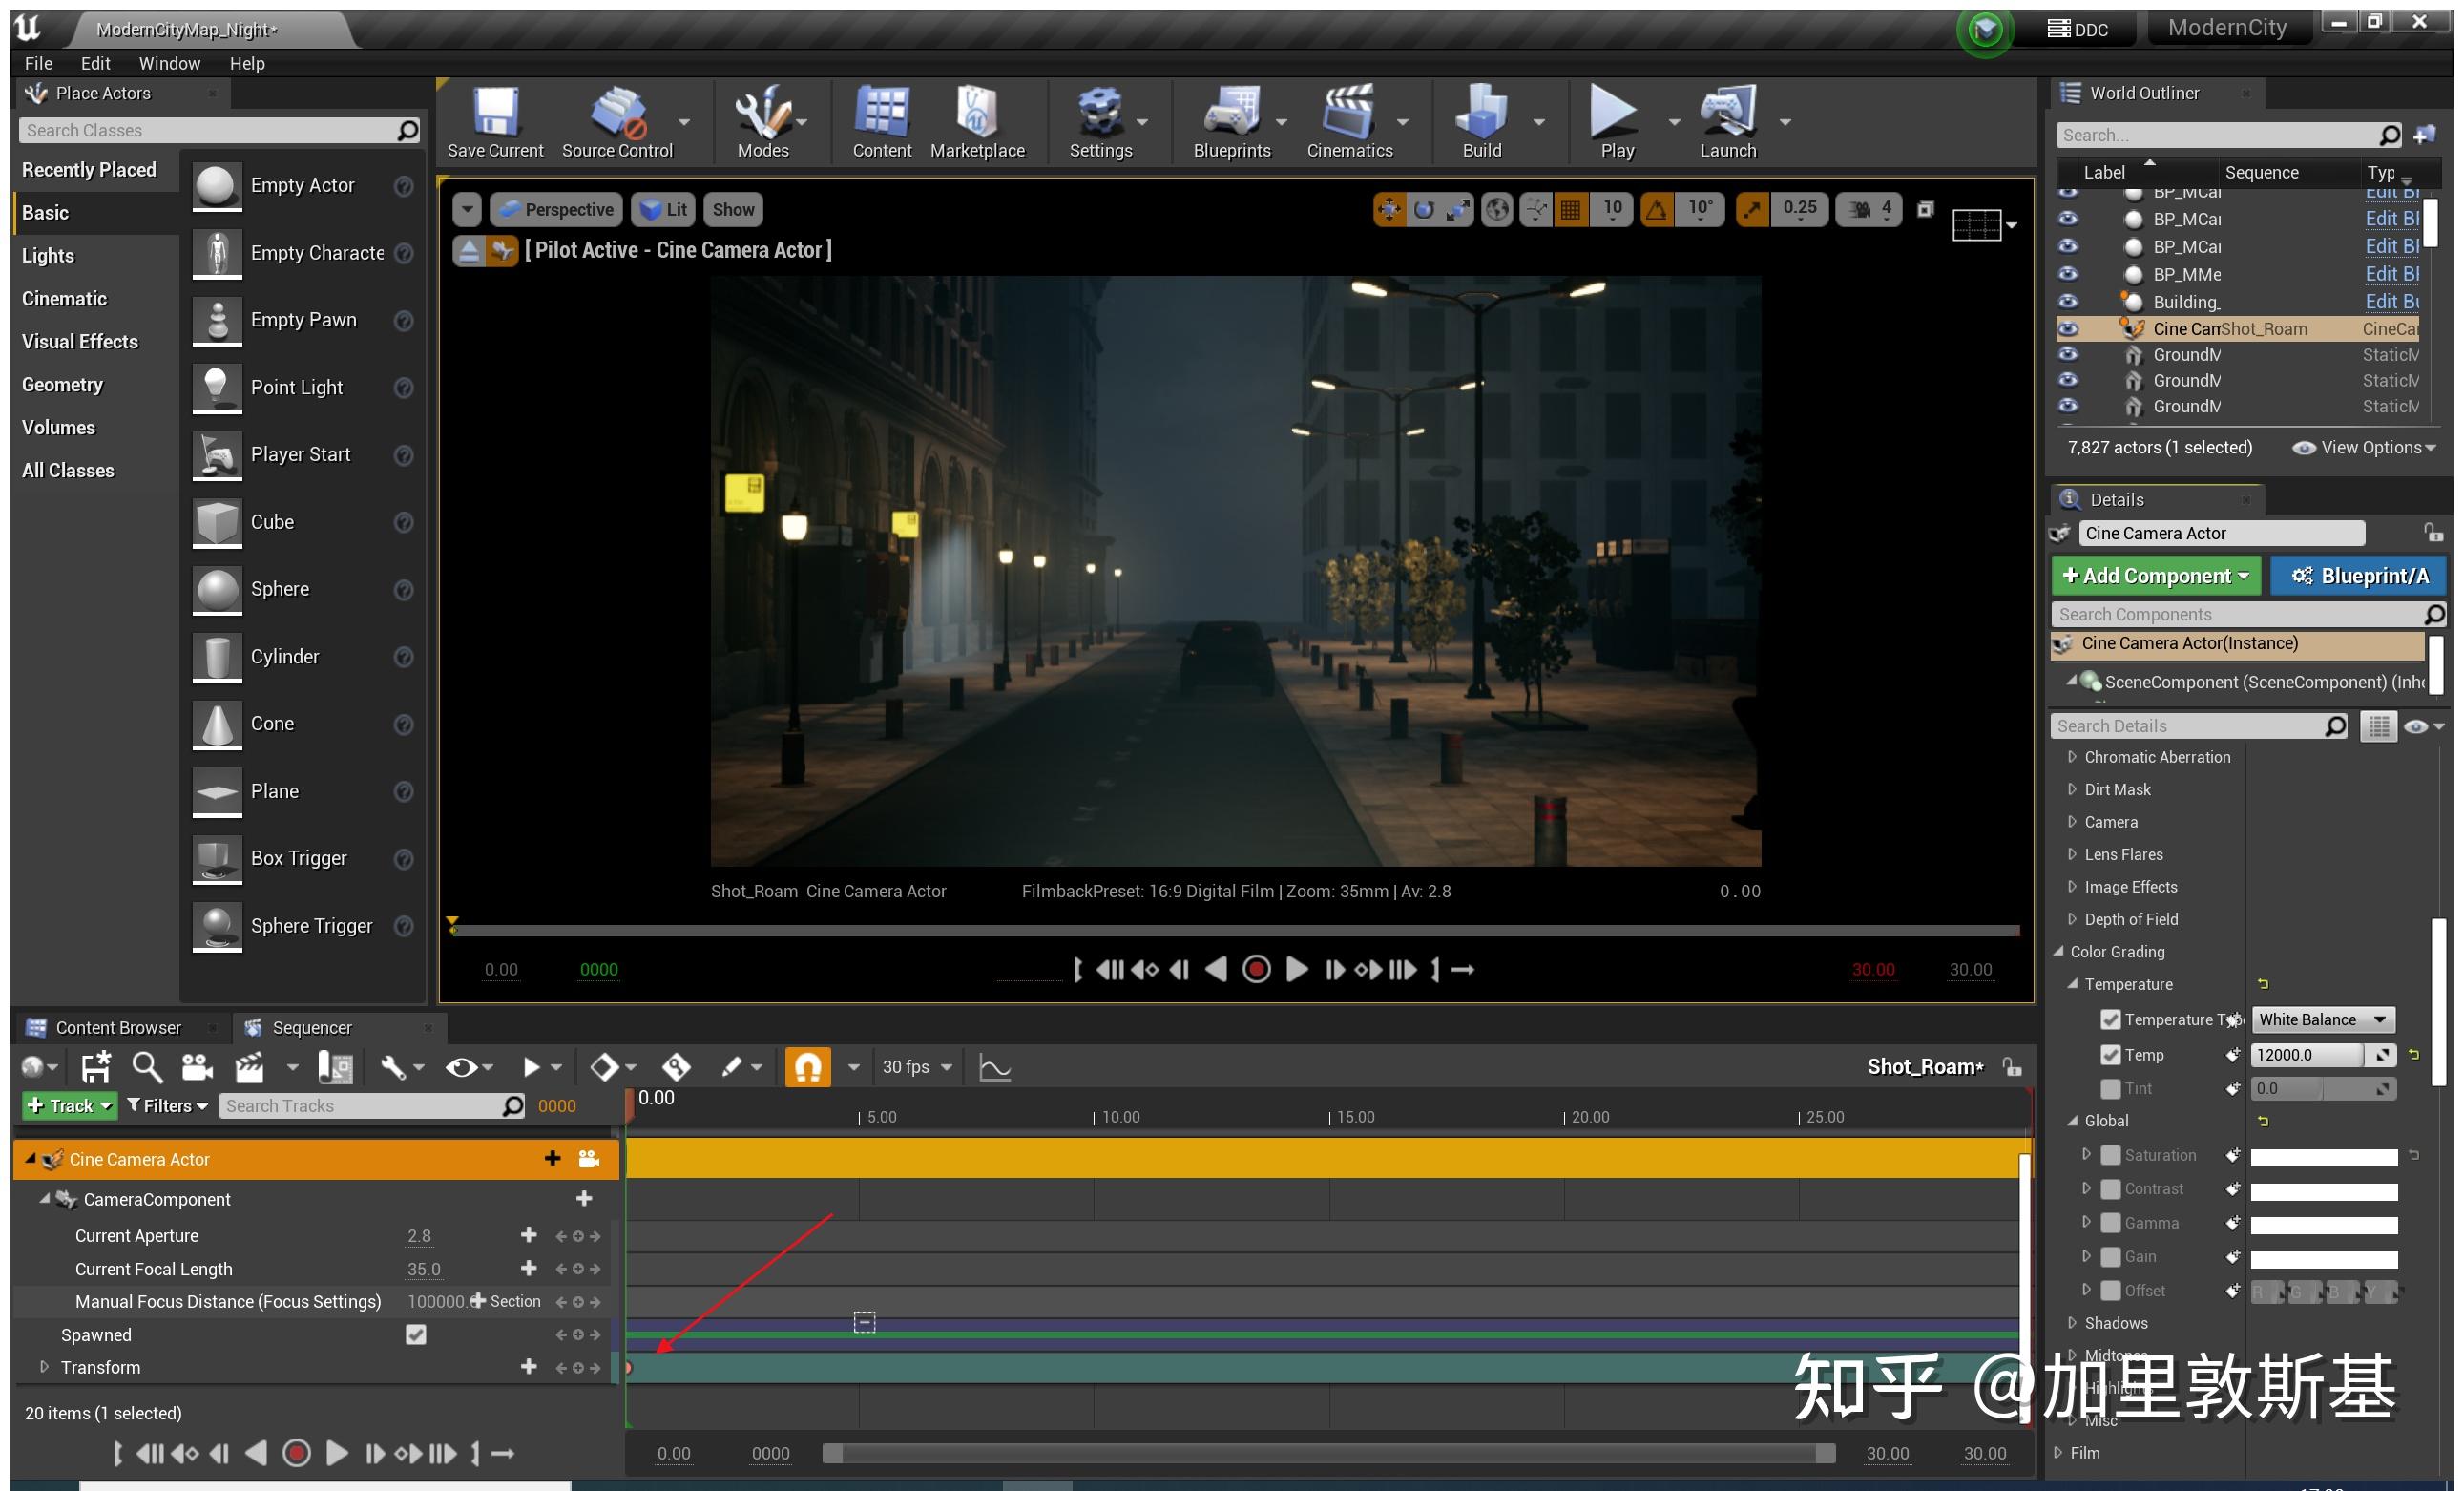Expand the Depth of Field section in Details

coord(2071,919)
